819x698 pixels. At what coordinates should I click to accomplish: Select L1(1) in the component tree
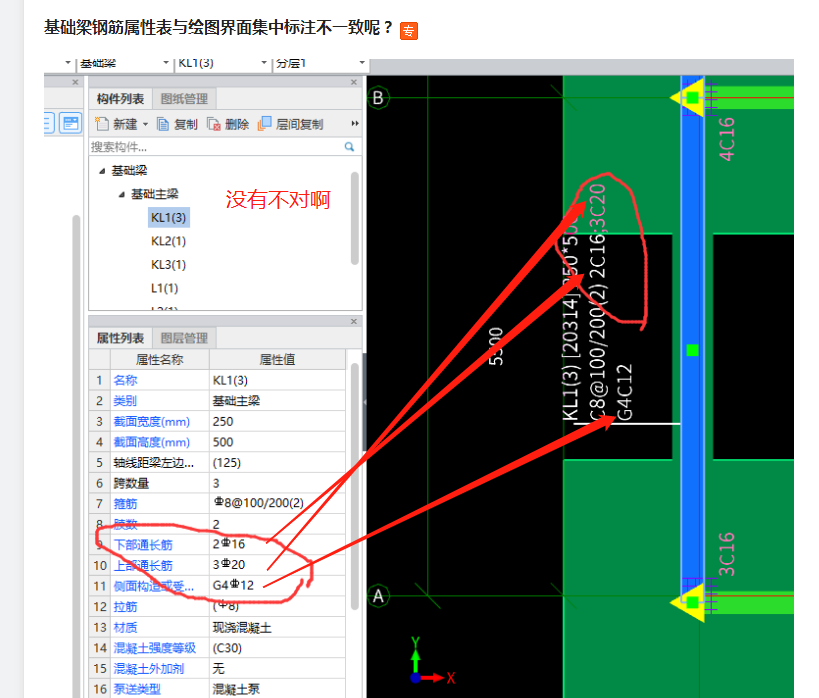click(165, 288)
